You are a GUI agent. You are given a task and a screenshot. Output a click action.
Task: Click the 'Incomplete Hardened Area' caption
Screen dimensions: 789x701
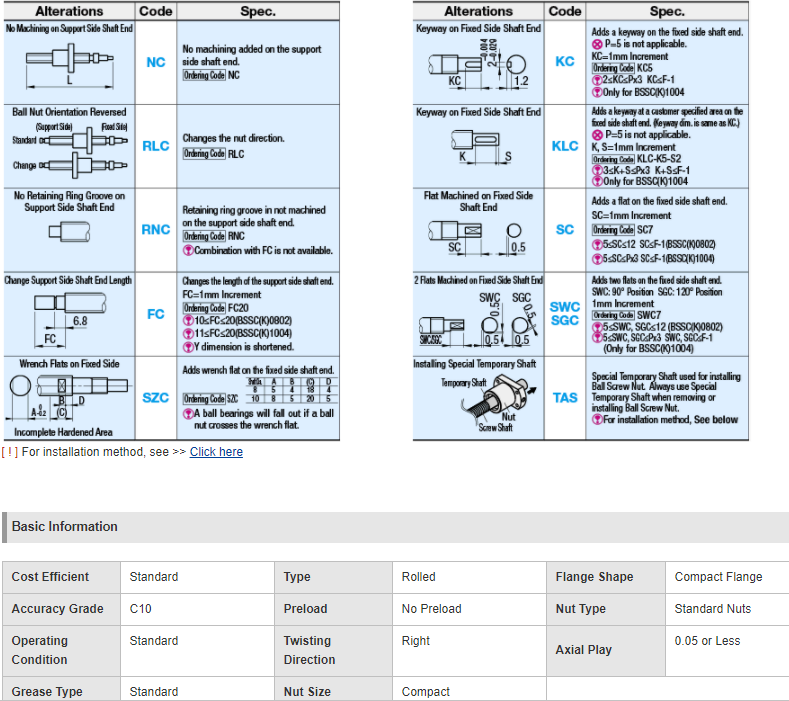coord(63,432)
